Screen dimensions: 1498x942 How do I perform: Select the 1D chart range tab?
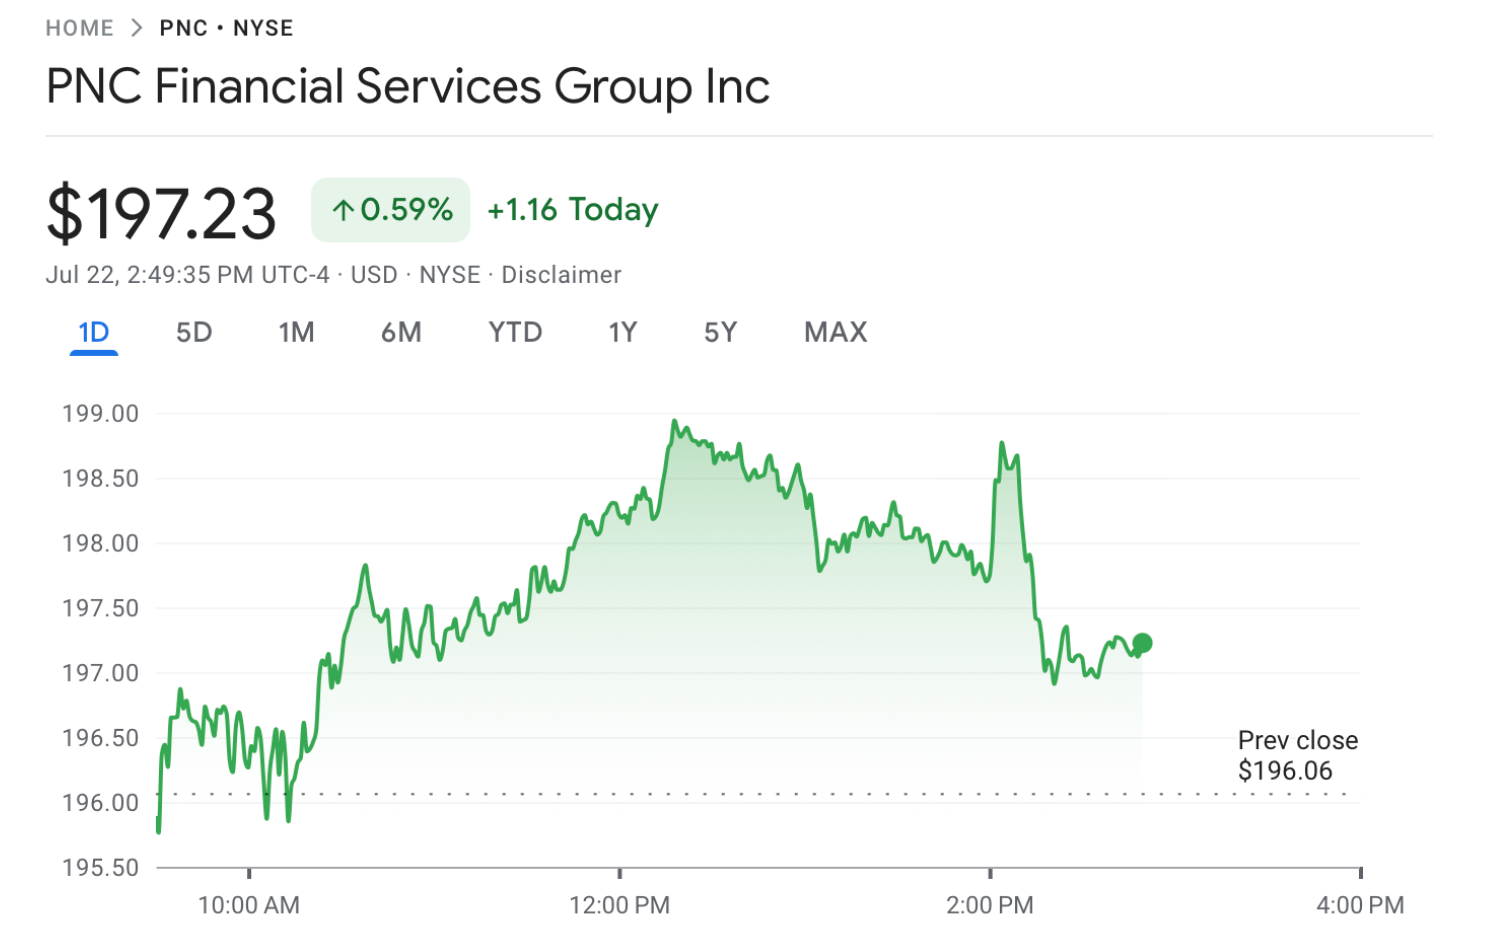tap(94, 333)
